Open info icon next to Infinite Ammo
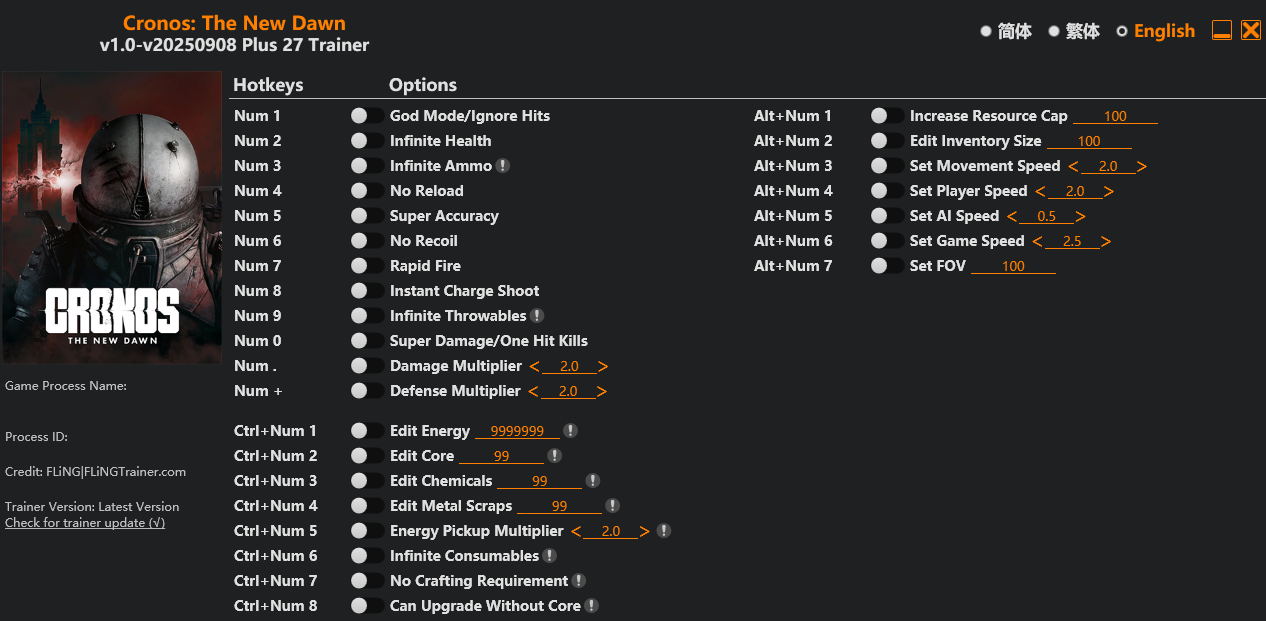This screenshot has width=1266, height=621. (x=503, y=166)
